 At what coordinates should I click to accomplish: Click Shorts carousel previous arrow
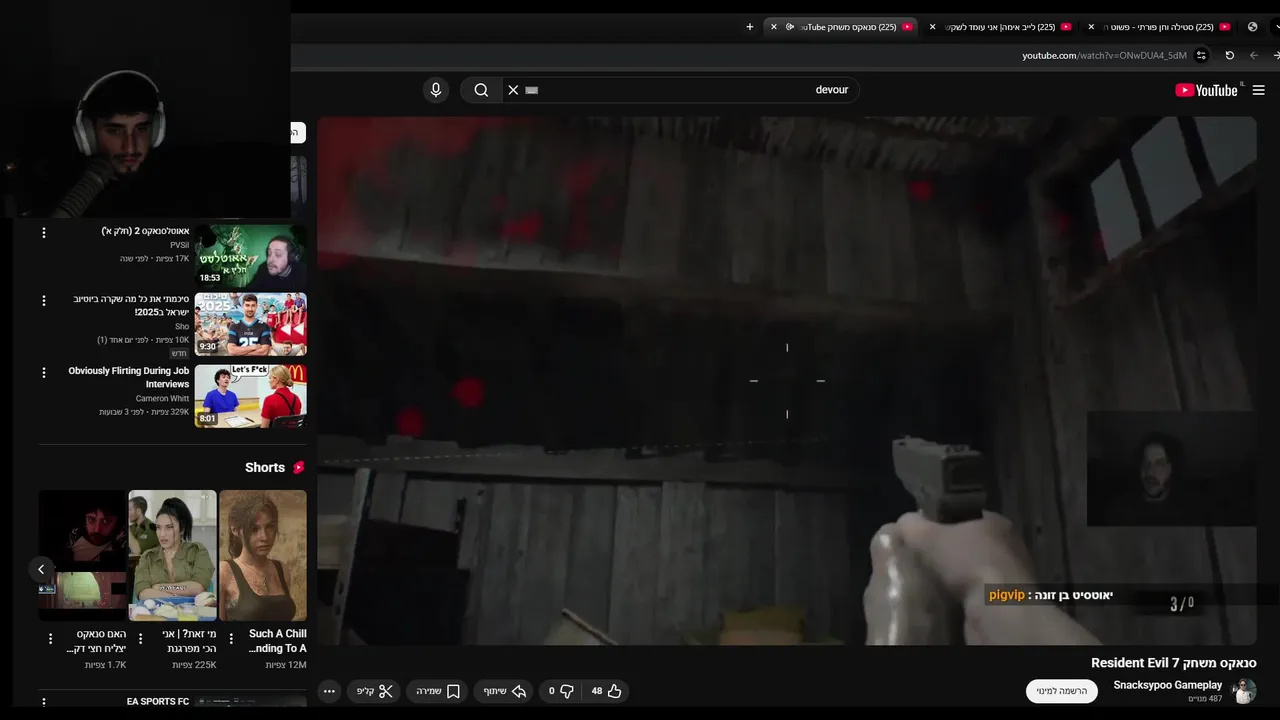coord(41,569)
